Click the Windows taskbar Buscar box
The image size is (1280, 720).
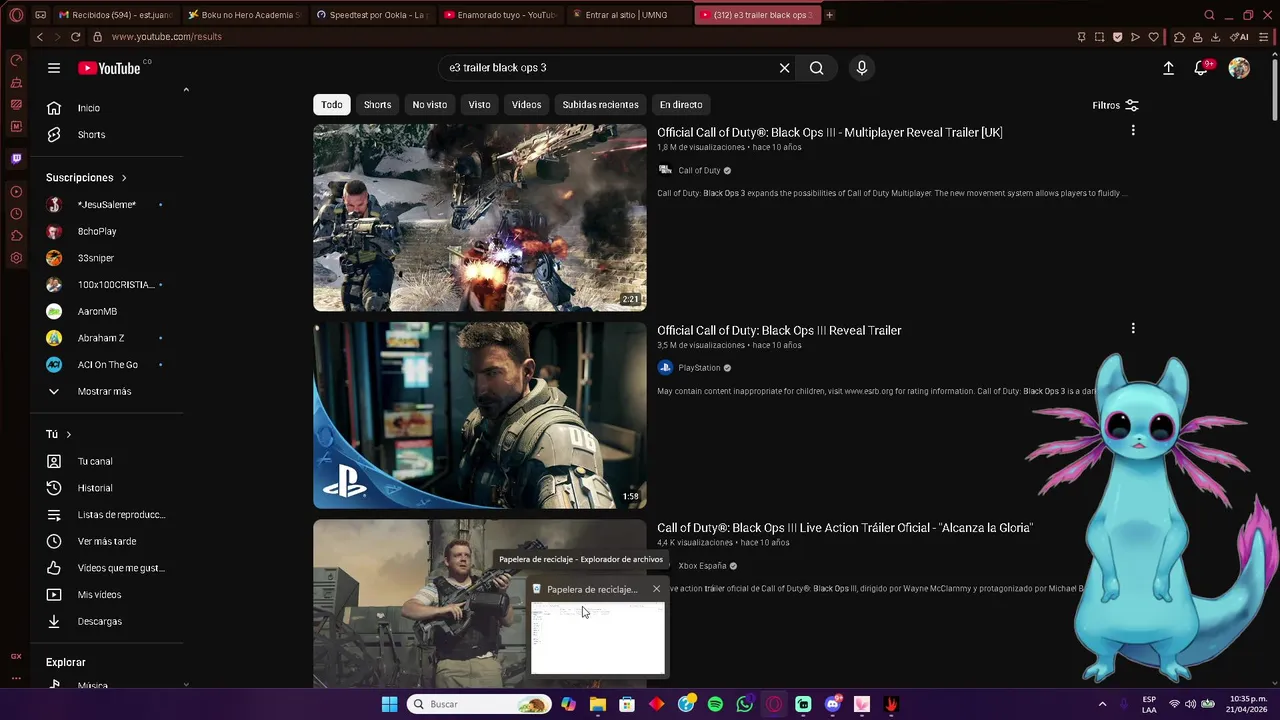480,704
